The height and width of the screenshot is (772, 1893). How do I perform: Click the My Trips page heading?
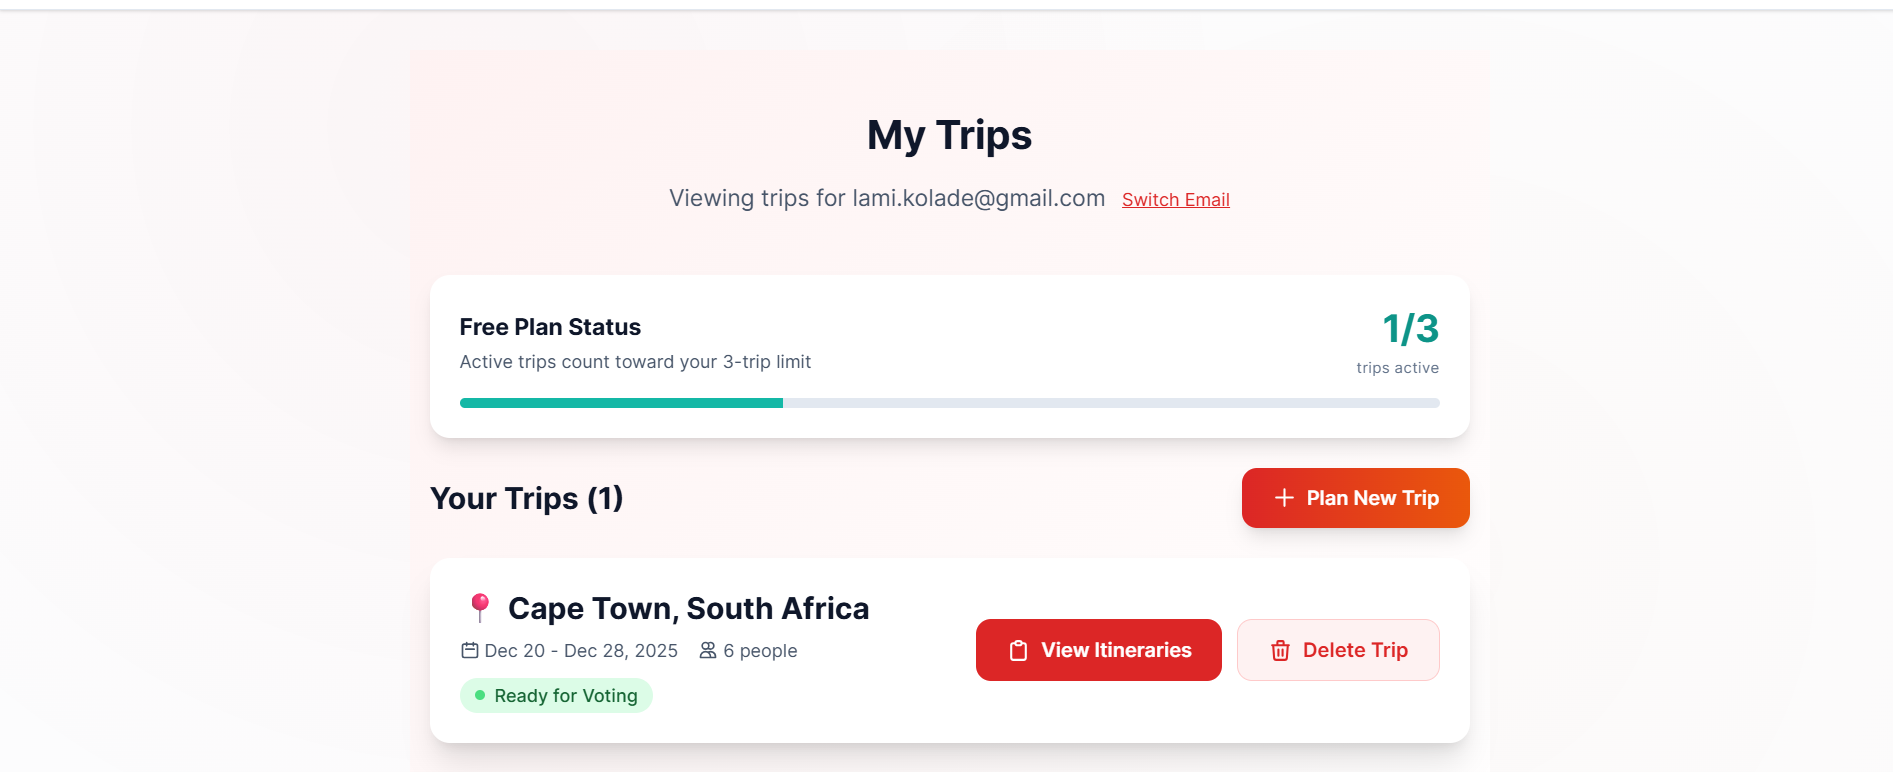[x=949, y=135]
